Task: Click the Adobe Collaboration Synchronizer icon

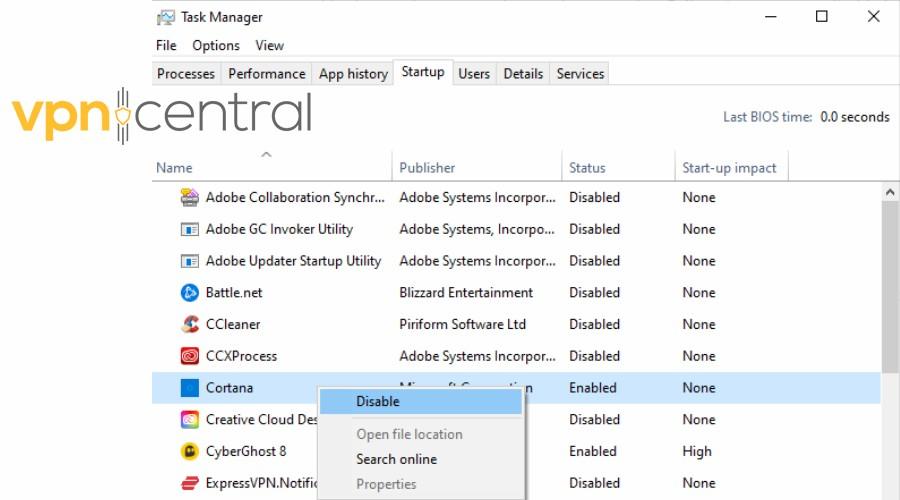Action: point(189,197)
